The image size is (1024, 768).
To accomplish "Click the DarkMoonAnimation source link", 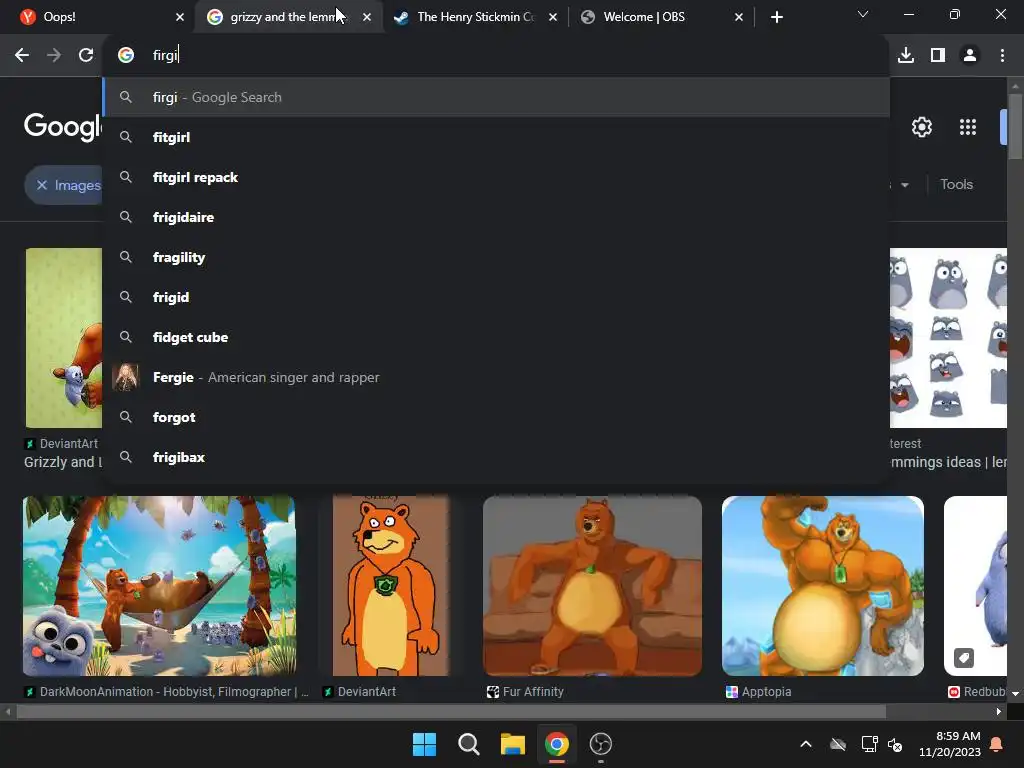I will point(167,692).
